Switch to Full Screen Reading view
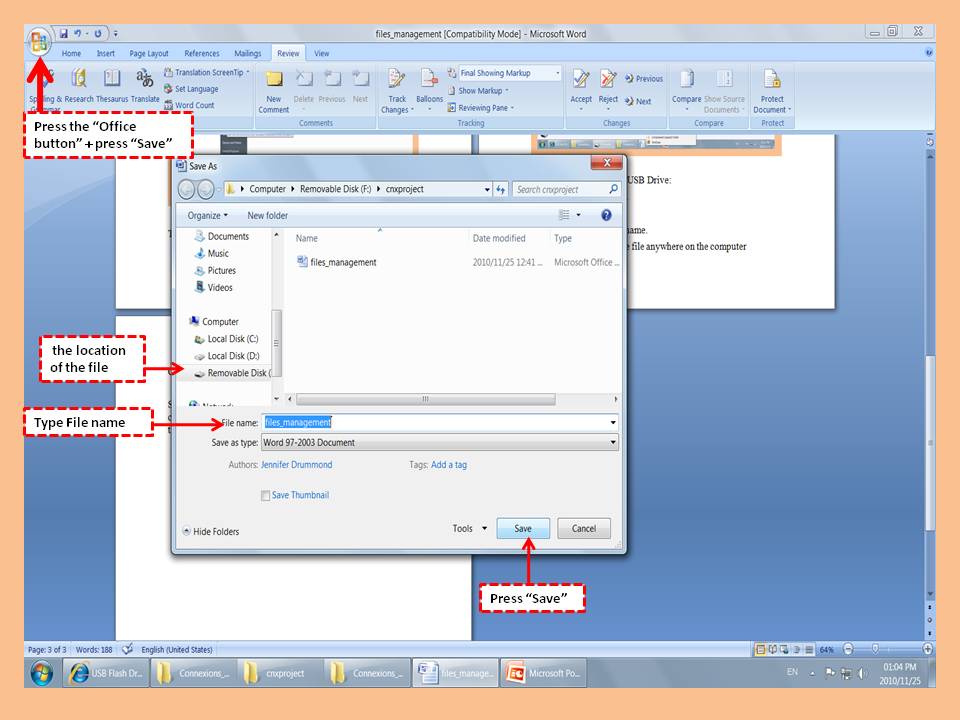 tap(773, 650)
